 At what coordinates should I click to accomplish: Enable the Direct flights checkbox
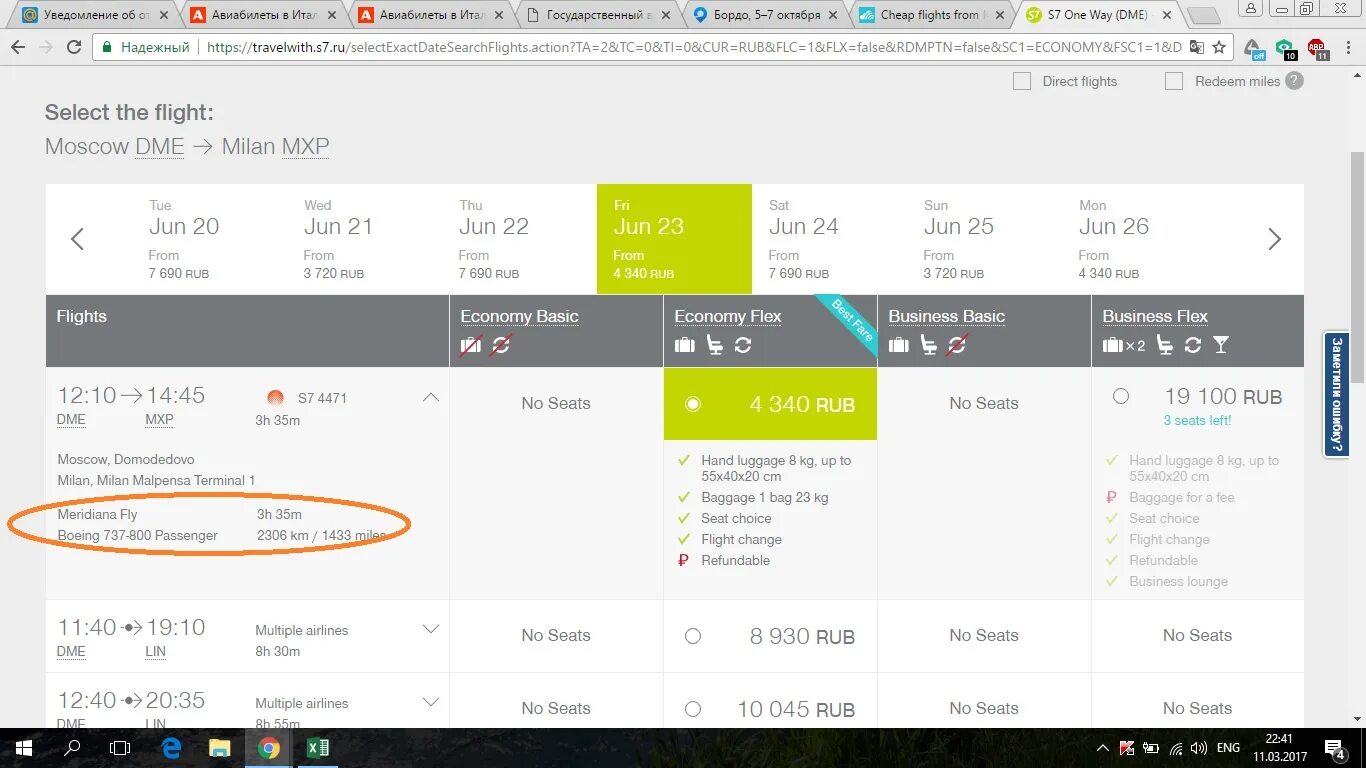1022,81
